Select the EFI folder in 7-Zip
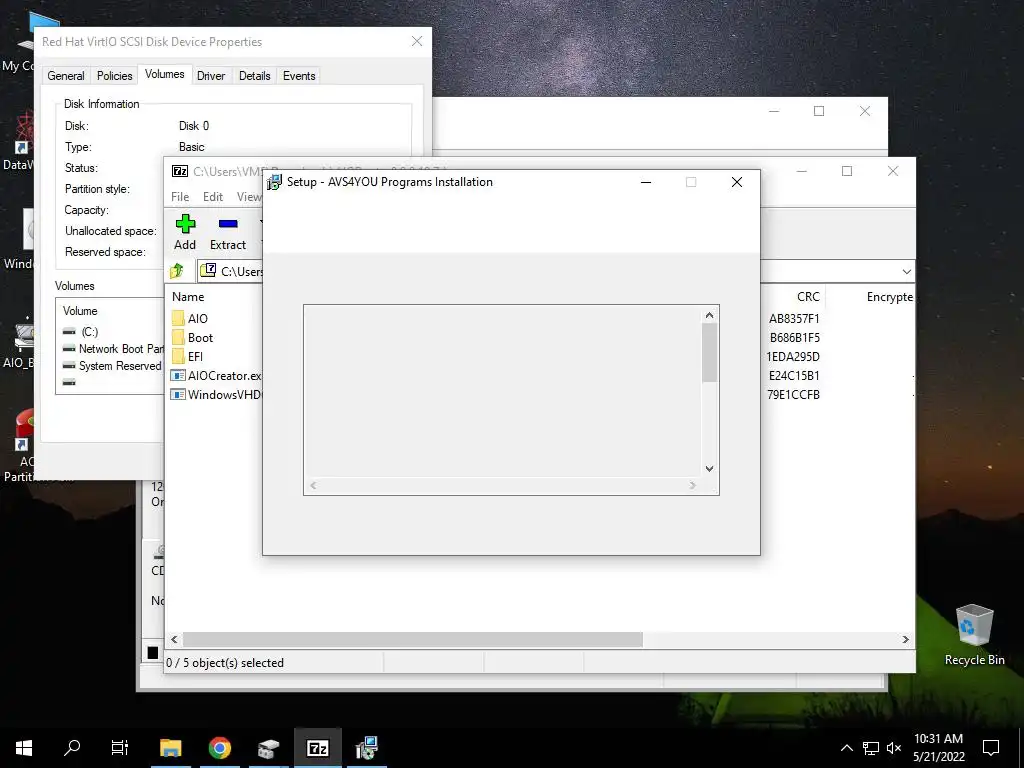 tap(187, 357)
